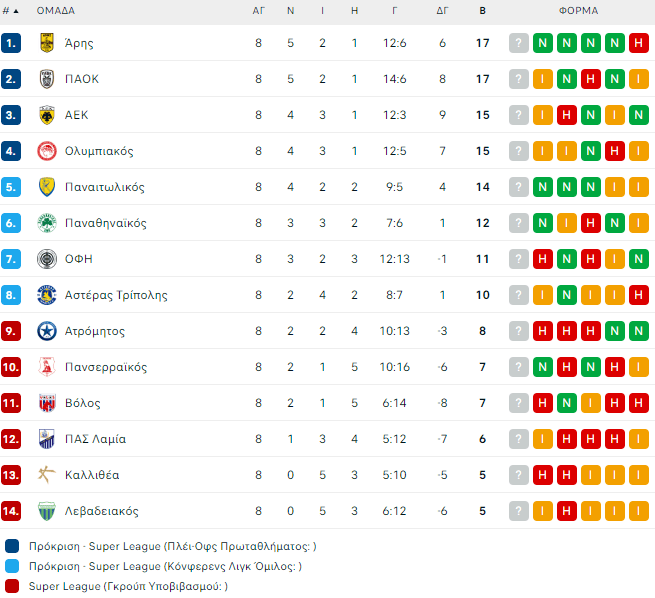Click the red Η form badge for Άρης
The height and width of the screenshot is (598, 655).
point(639,43)
